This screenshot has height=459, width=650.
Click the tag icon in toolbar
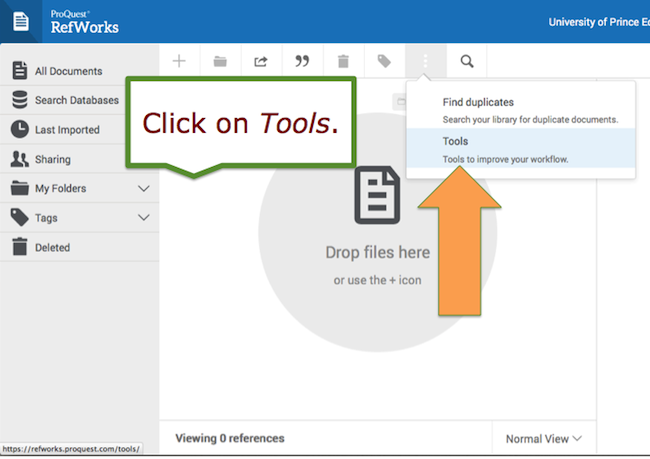point(384,61)
